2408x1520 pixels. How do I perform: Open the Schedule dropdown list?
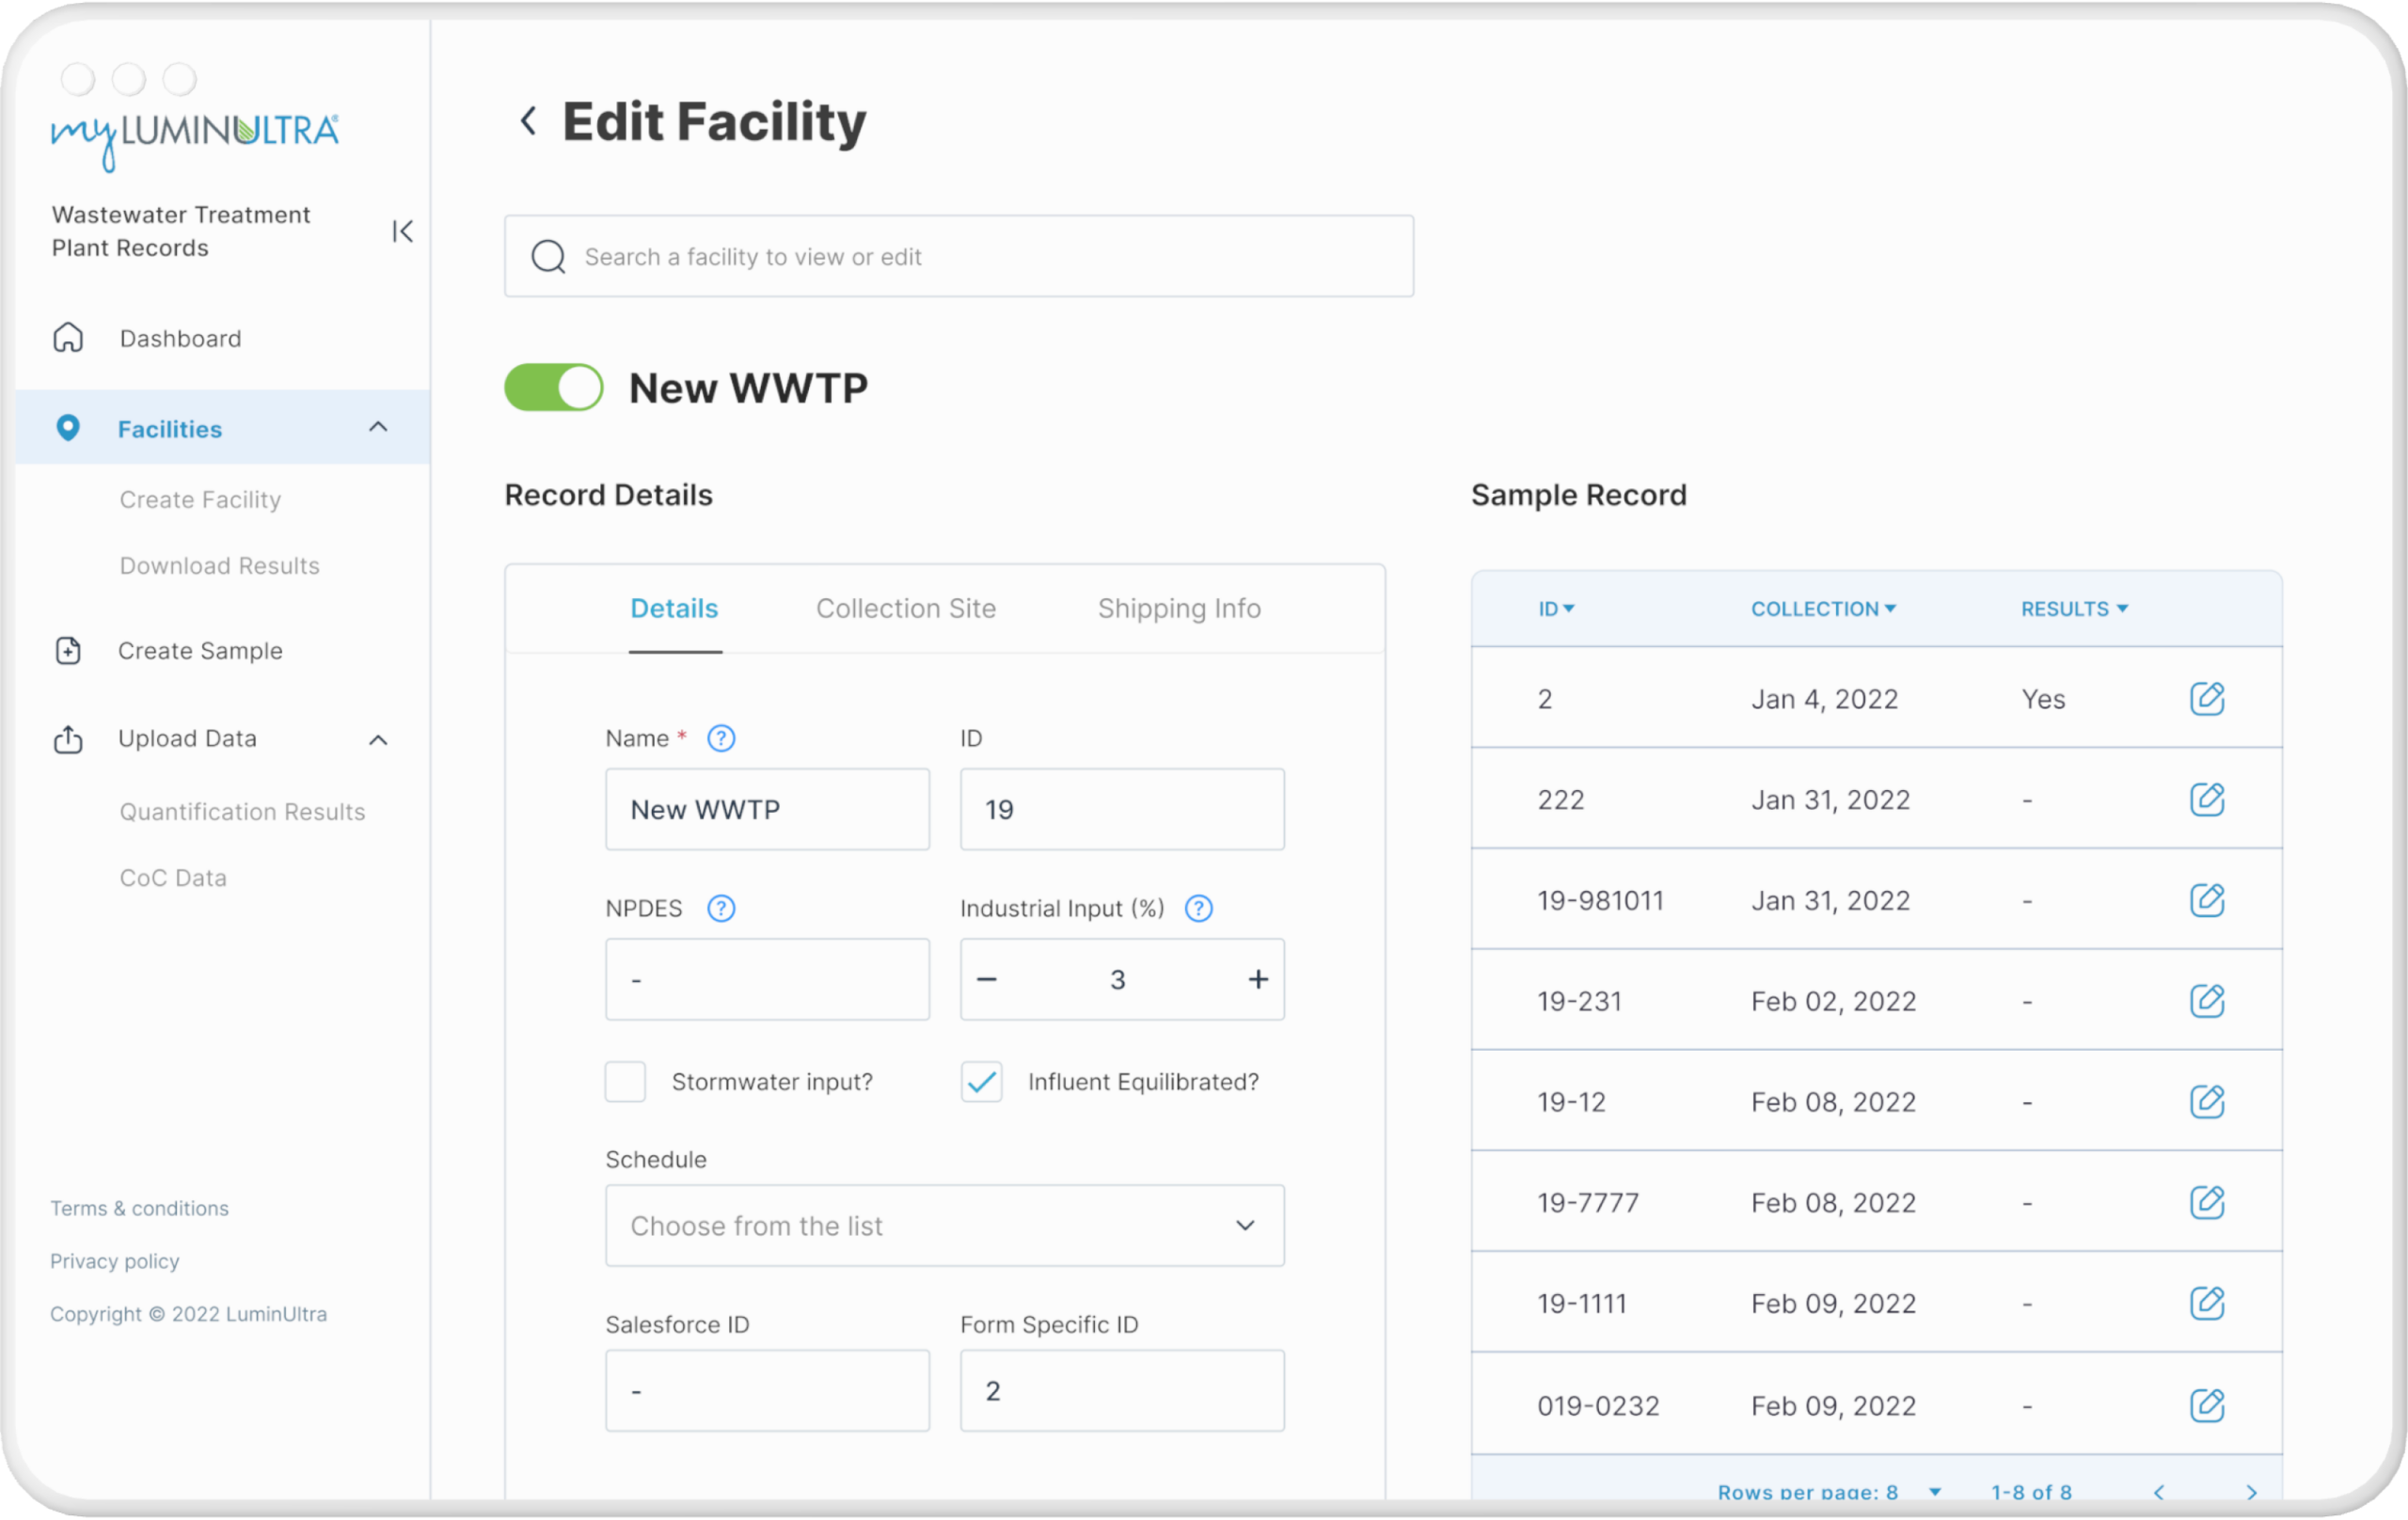pos(944,1226)
